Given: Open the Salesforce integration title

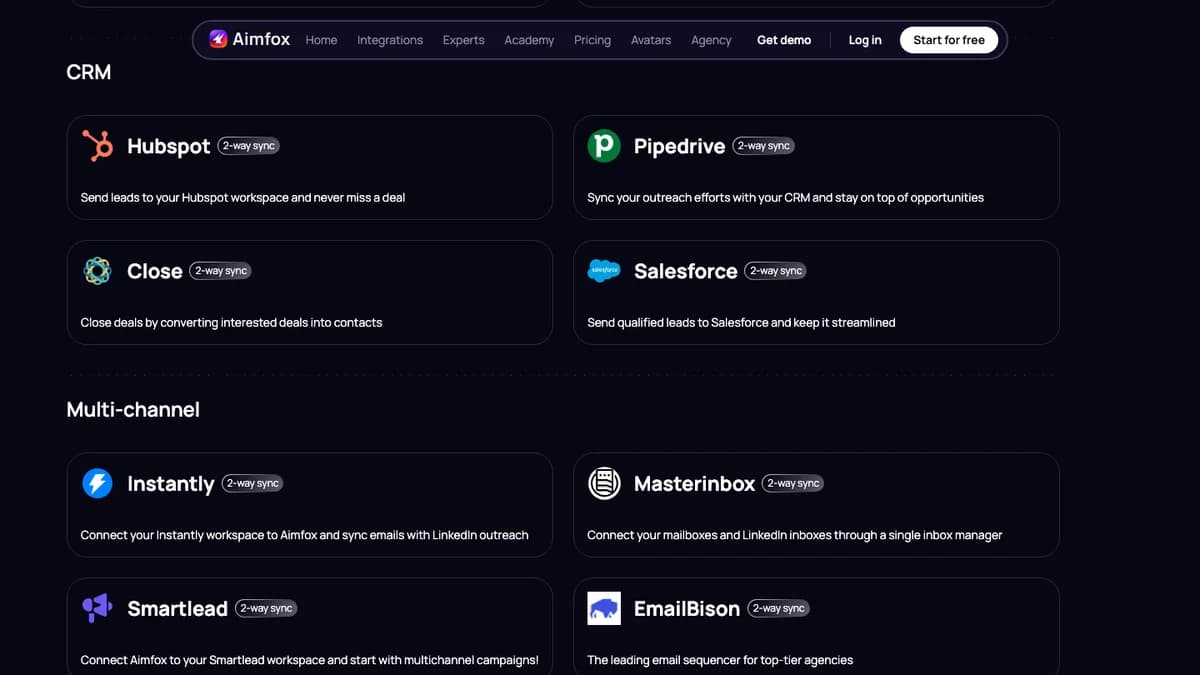Looking at the screenshot, I should click(686, 271).
